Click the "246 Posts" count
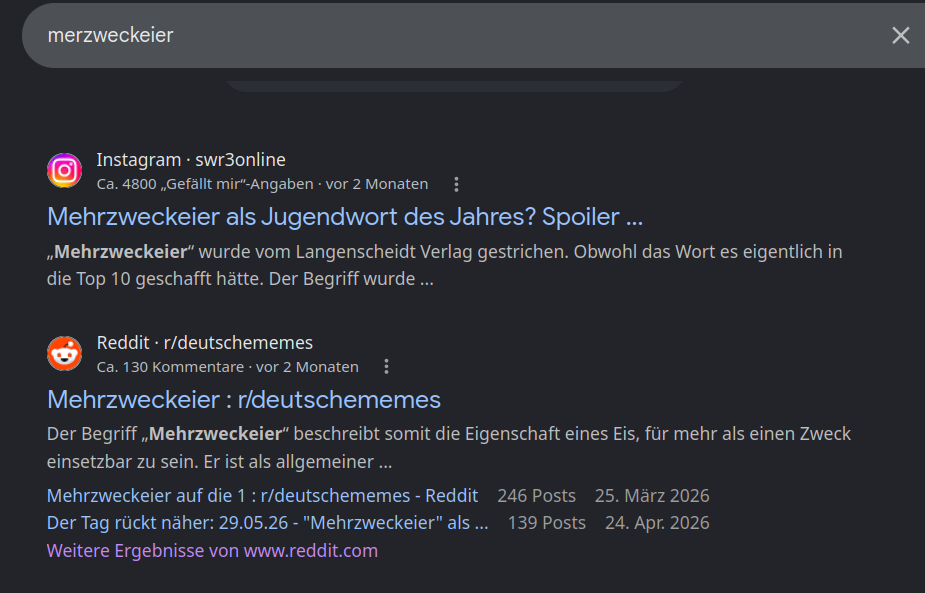Screen dimensions: 925x593 coord(536,496)
